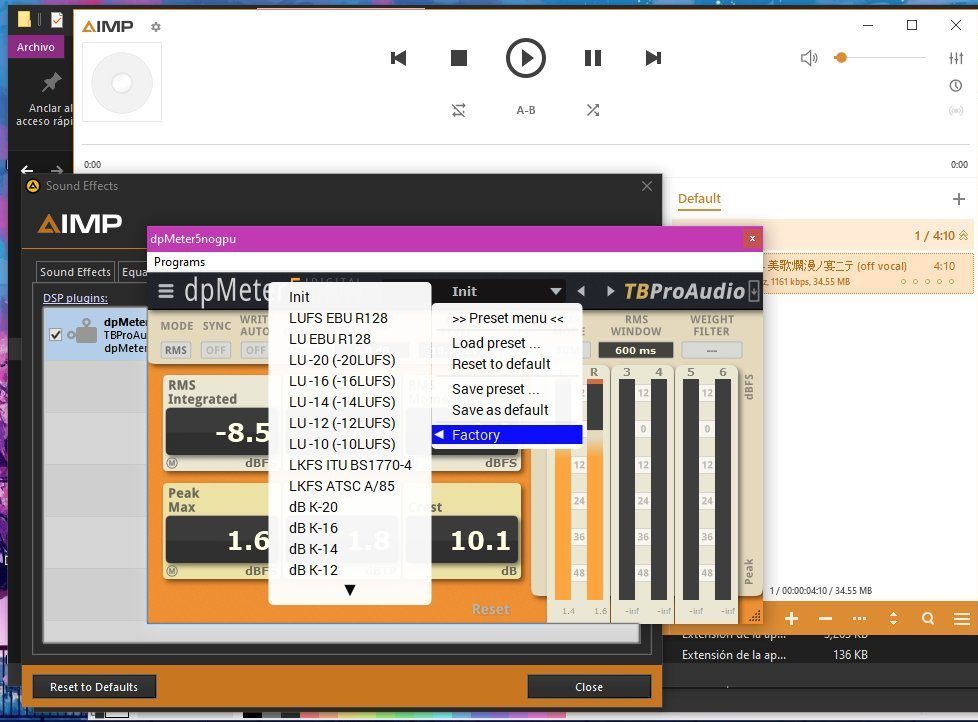The width and height of the screenshot is (978, 722).
Task: Adjust the AIMP volume slider
Action: click(879, 58)
